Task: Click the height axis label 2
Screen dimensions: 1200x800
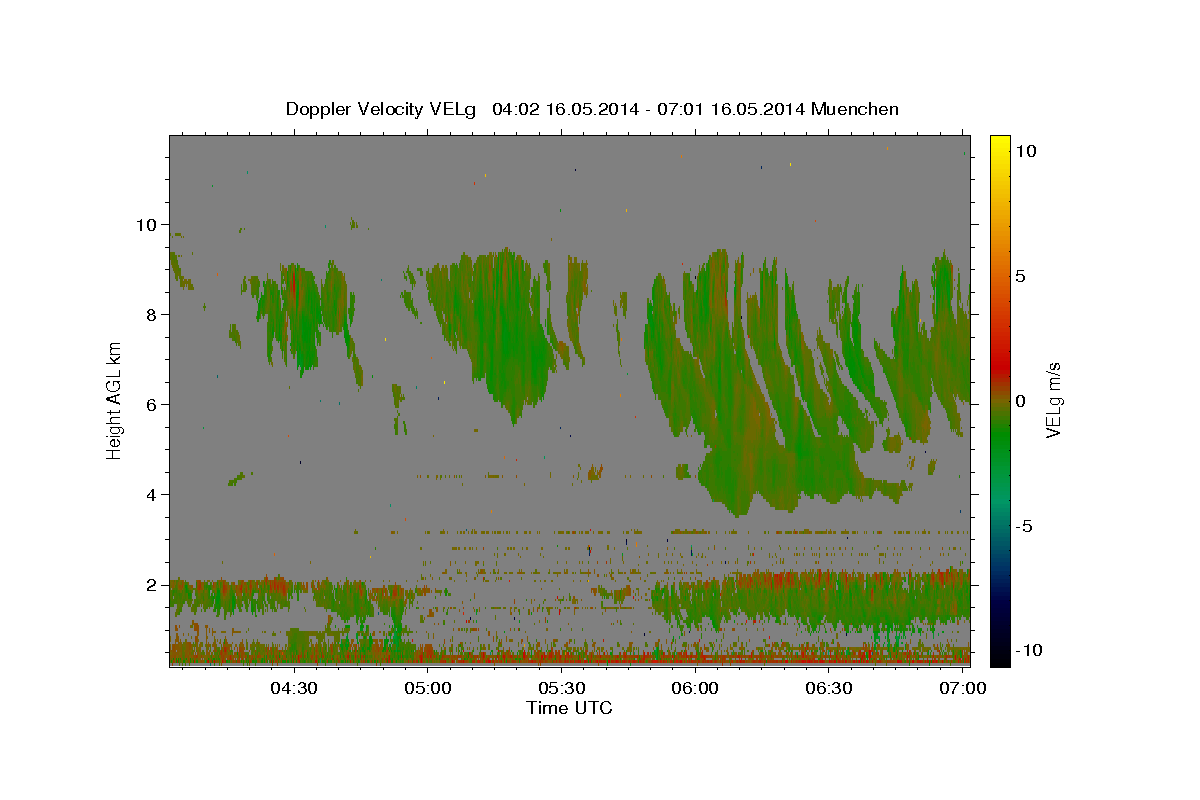Action: tap(150, 585)
